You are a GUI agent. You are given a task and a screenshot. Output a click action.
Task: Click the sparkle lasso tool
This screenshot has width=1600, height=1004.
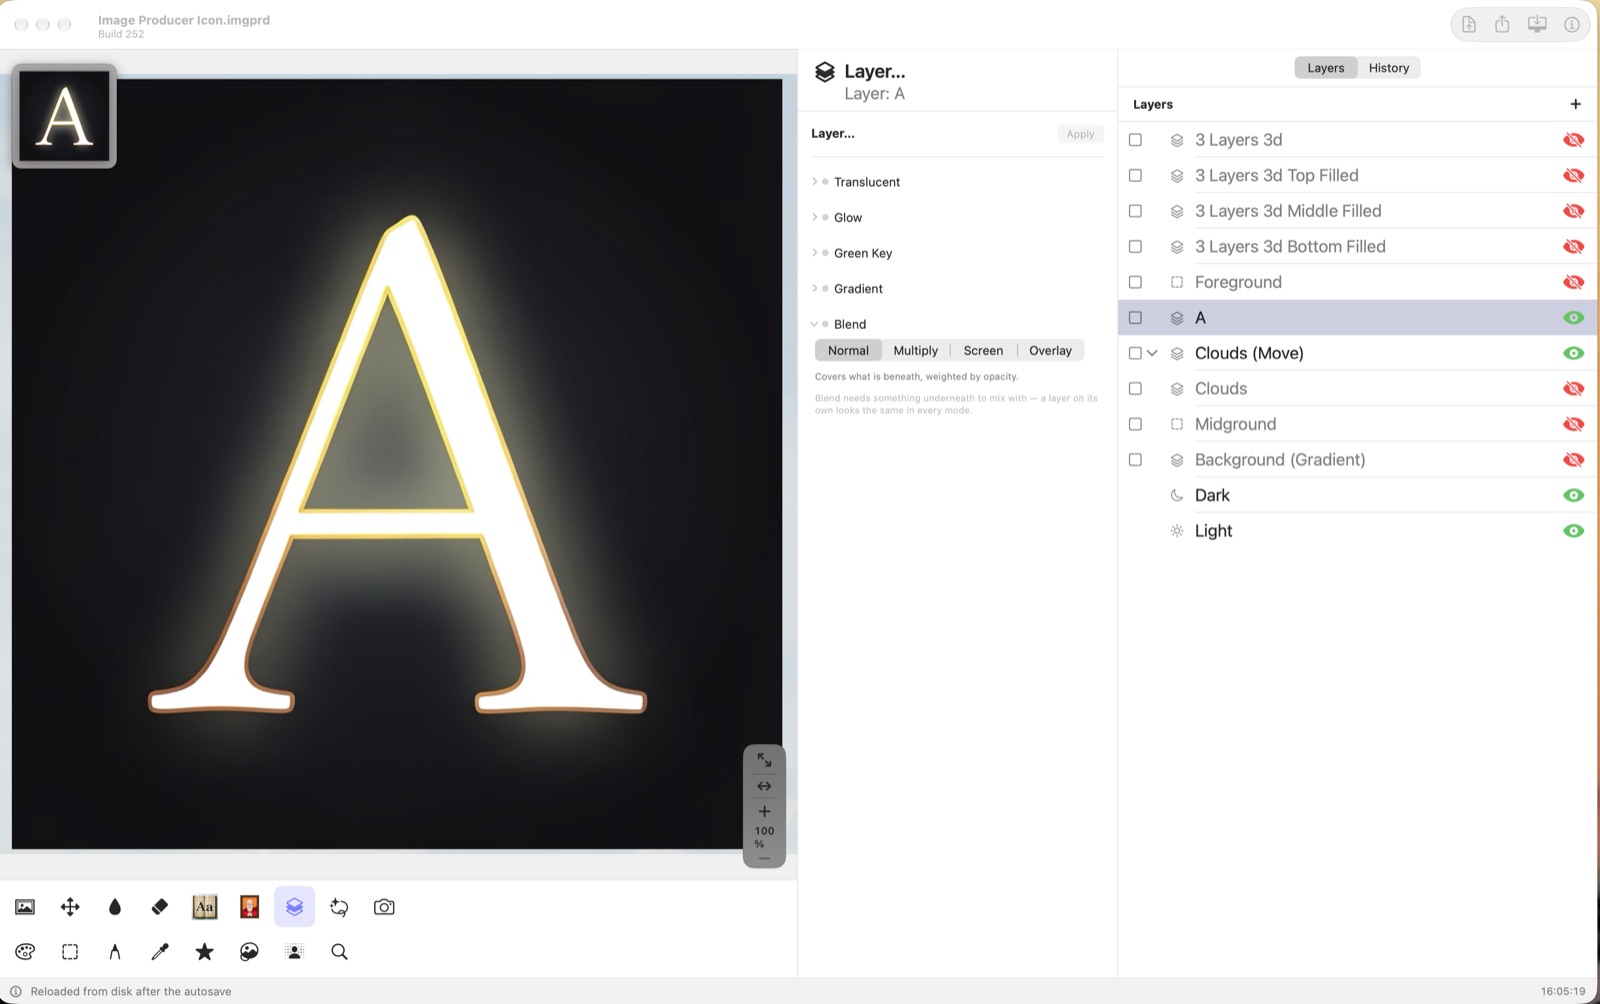tap(339, 907)
